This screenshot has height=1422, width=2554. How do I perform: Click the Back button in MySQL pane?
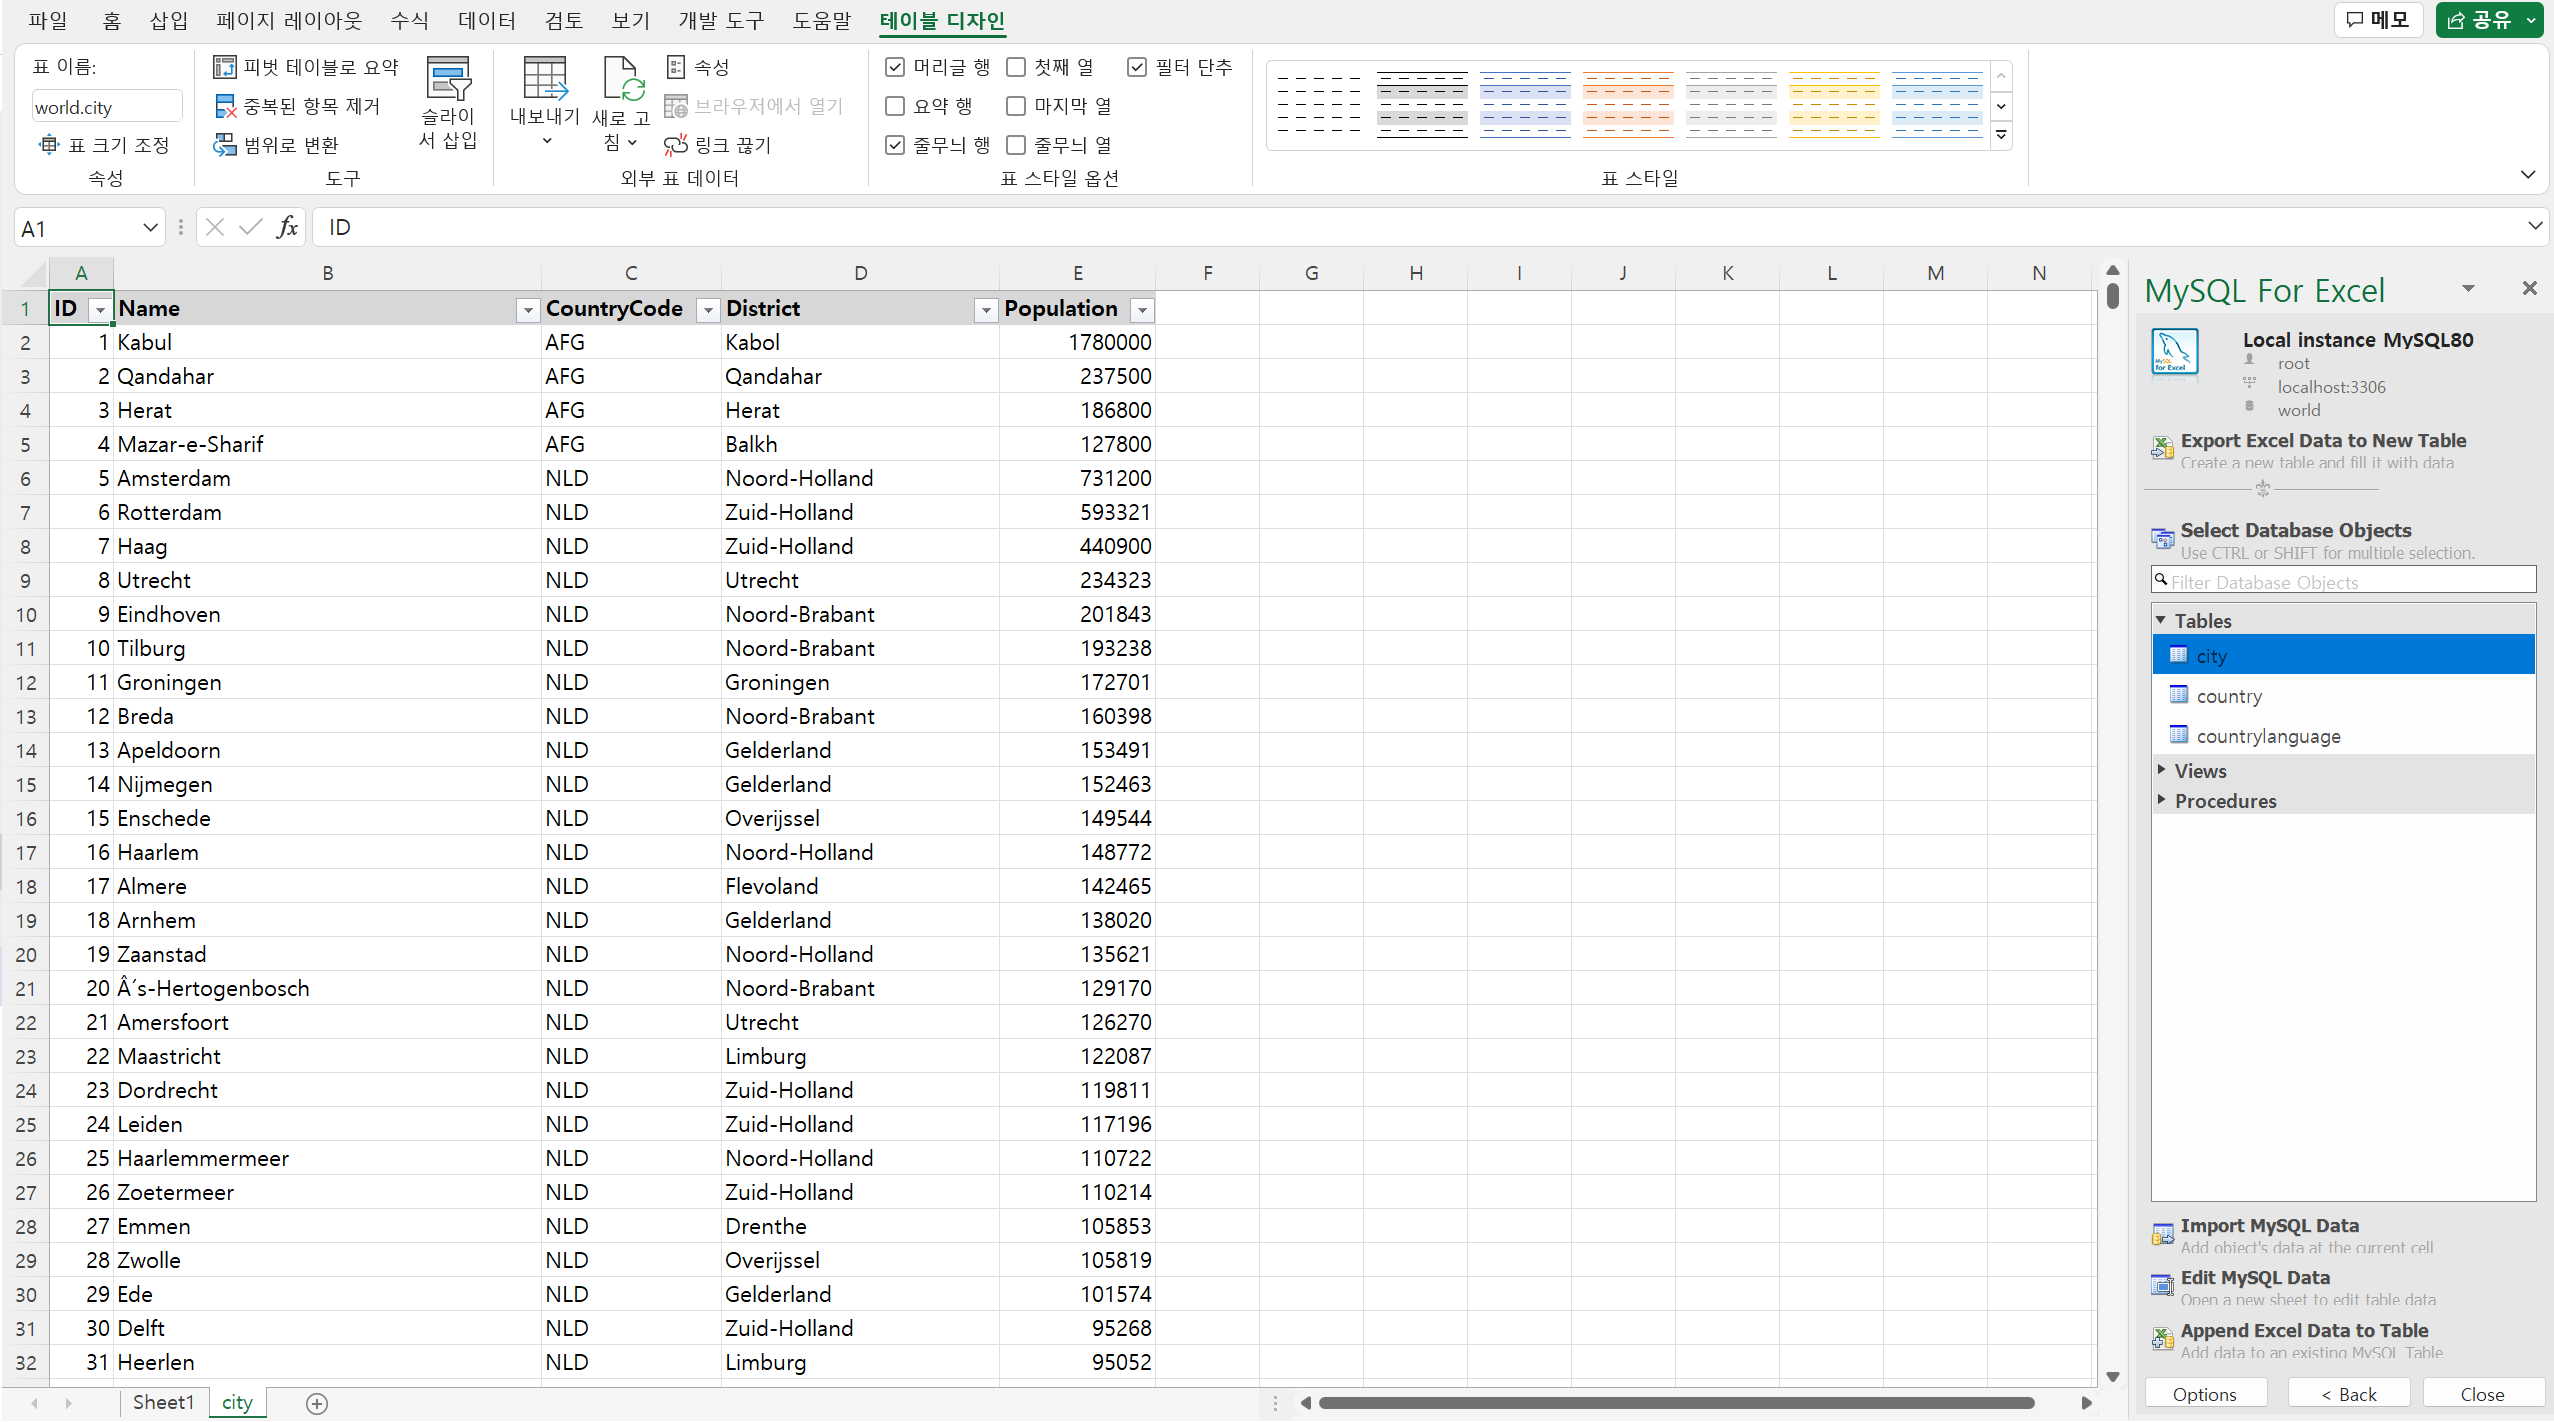[2349, 1394]
